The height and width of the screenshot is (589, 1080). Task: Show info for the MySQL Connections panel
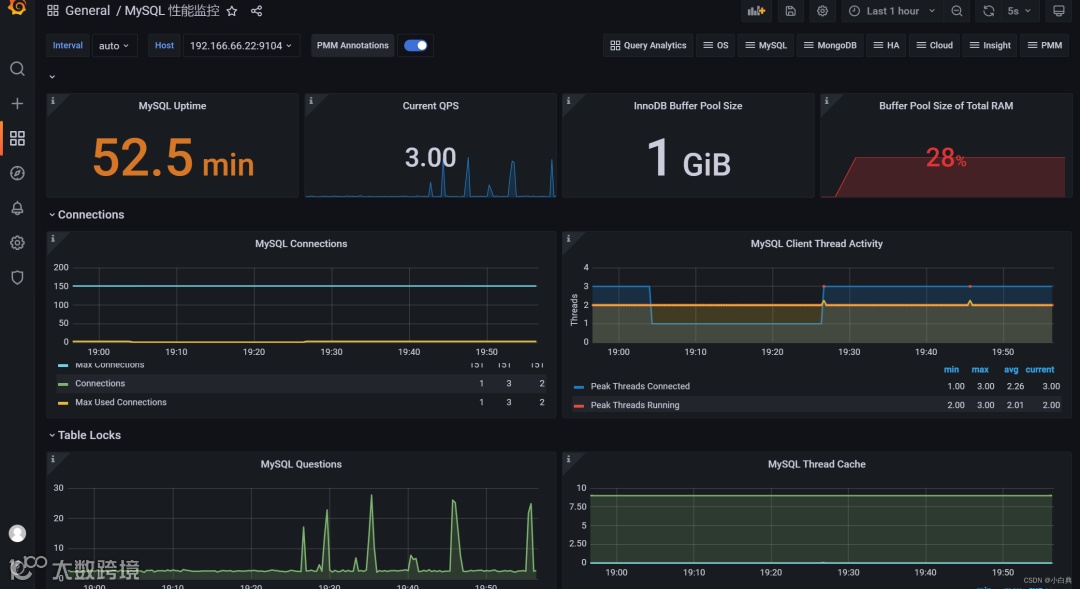[x=52, y=238]
